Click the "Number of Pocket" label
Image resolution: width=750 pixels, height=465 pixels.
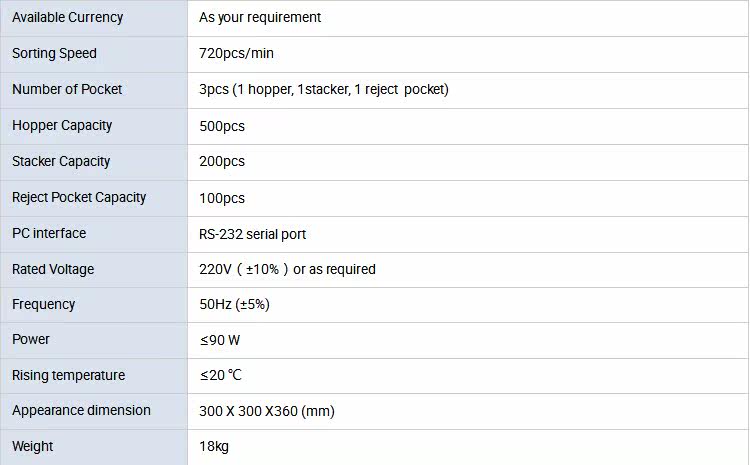point(67,89)
